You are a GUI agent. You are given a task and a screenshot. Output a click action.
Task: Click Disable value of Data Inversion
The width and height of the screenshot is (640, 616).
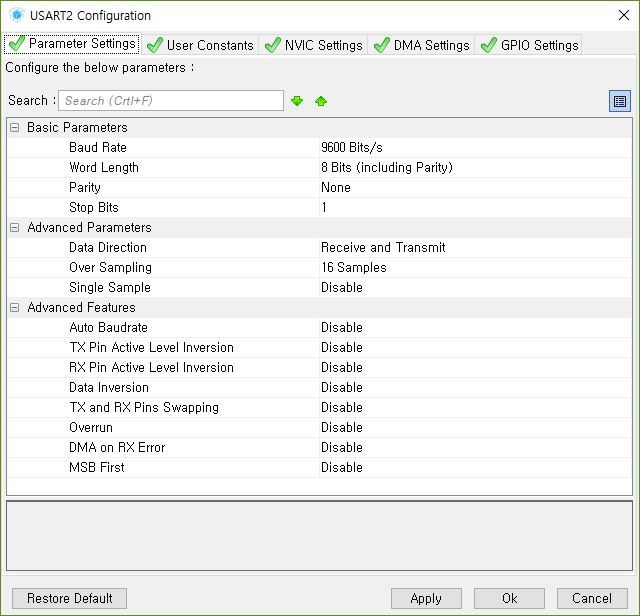342,387
